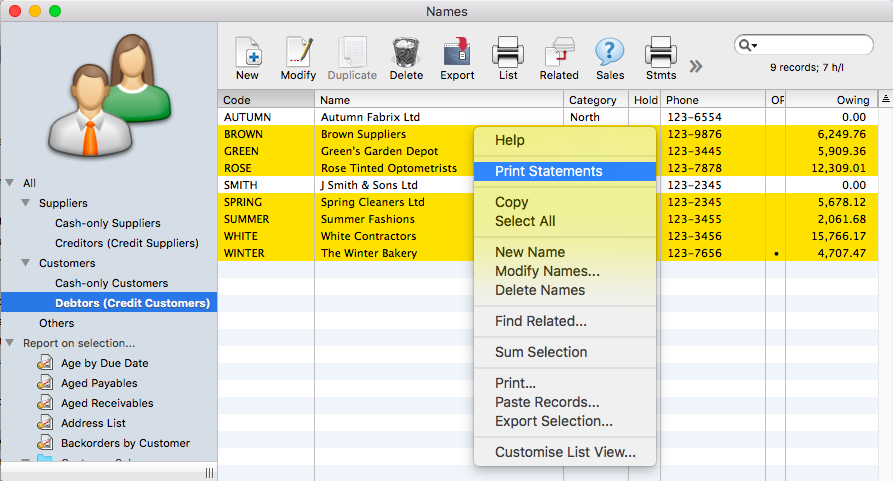This screenshot has width=893, height=481.
Task: Collapse the Suppliers tree group
Action: tap(27, 203)
